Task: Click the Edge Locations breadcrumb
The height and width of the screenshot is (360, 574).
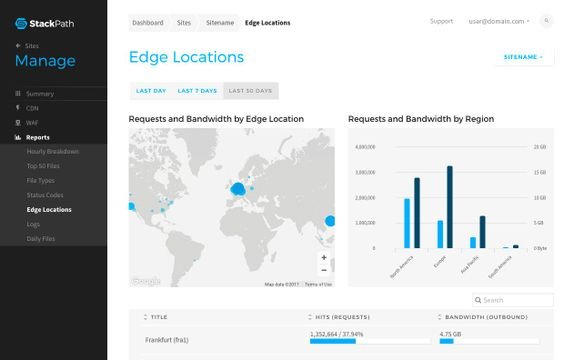Action: tap(268, 23)
